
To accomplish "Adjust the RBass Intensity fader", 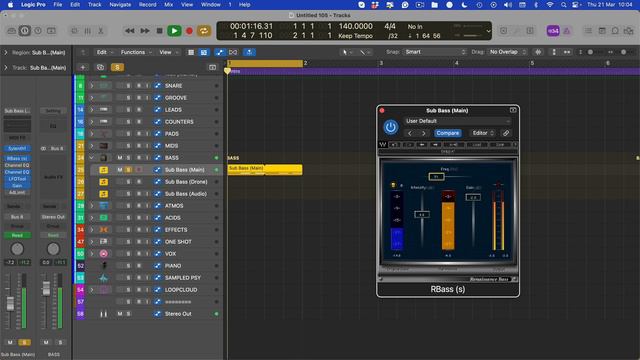I will point(422,214).
